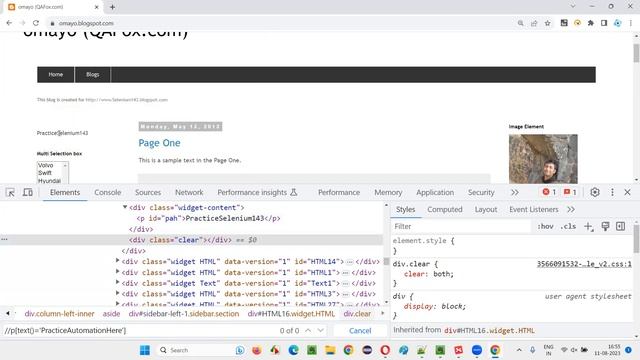Click the Styles Filter input field
This screenshot has width=640, height=360.
(x=461, y=226)
